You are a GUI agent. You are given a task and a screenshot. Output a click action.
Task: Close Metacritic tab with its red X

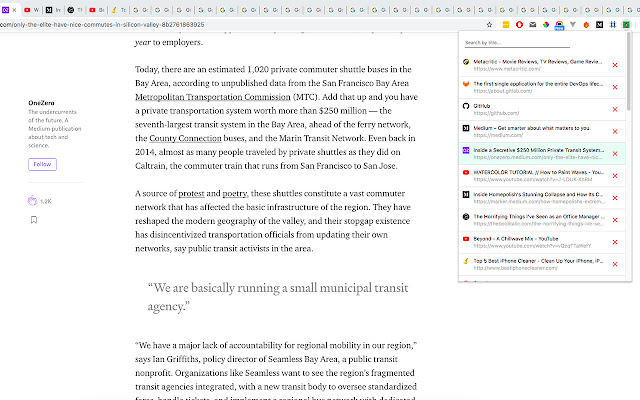pyautogui.click(x=615, y=65)
